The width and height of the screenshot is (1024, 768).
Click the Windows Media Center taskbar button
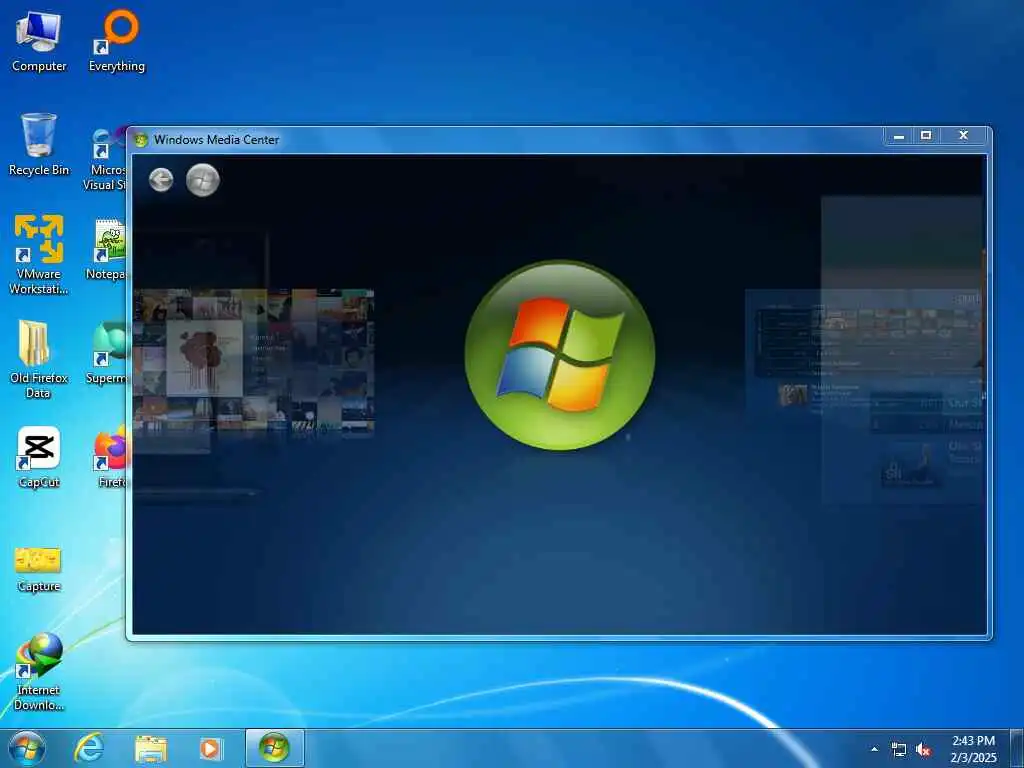274,748
